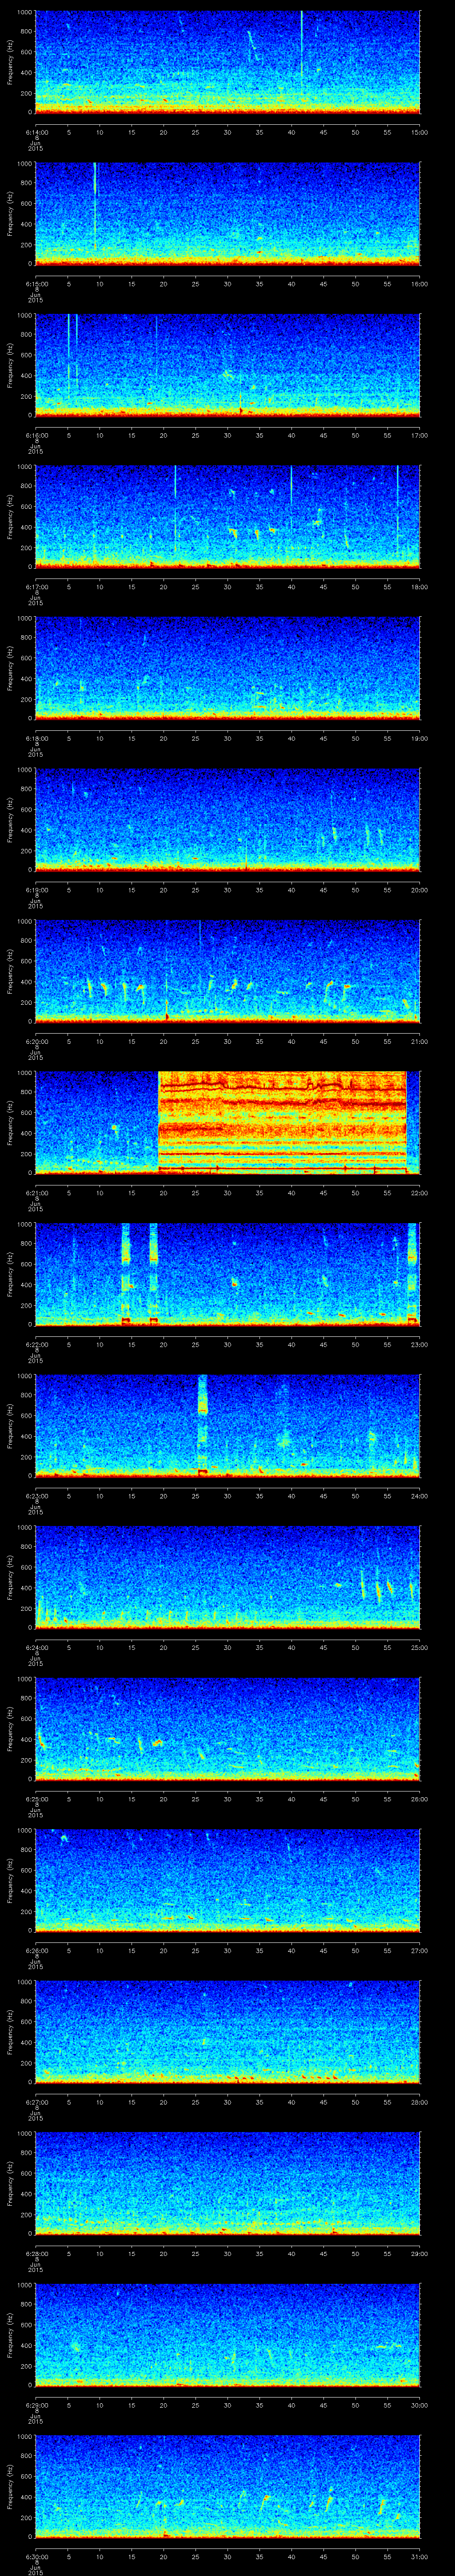Select the spectrogram panel starting at 6:29:00
This screenshot has height=2576, width=455.
coord(228,2334)
